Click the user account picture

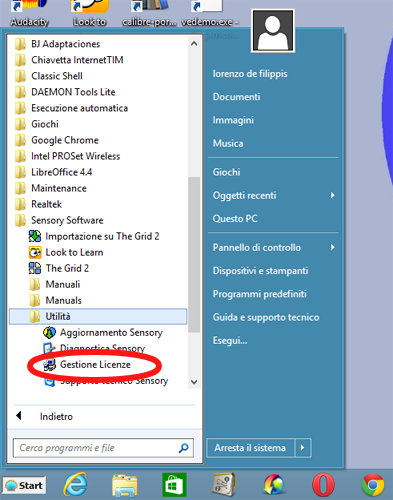pos(273,30)
